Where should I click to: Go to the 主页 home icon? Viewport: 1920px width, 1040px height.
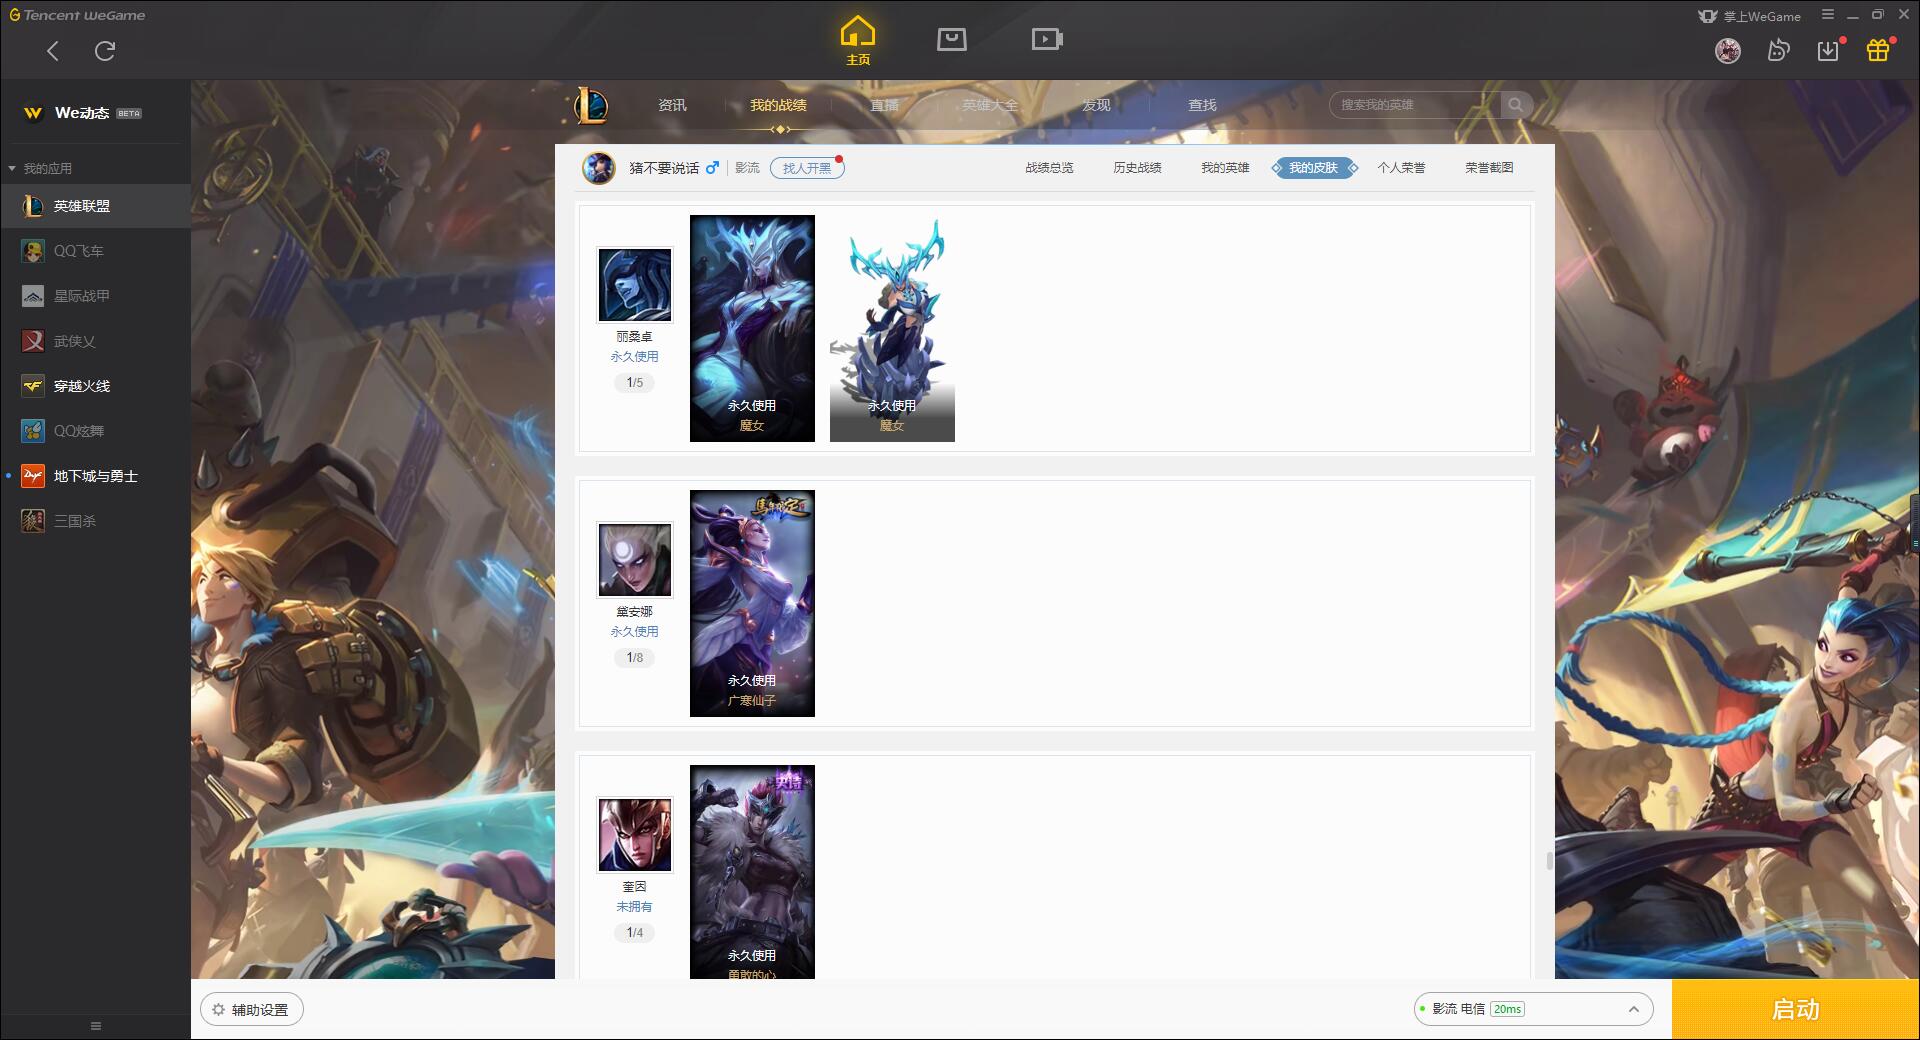click(858, 41)
